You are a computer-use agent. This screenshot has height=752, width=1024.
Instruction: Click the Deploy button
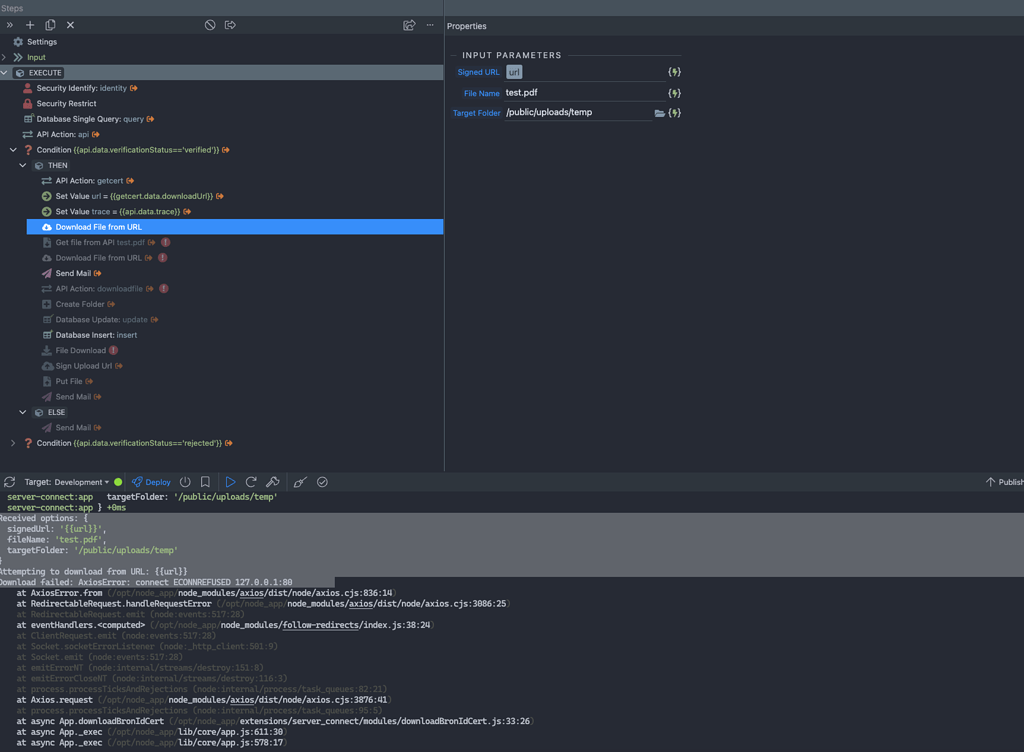pos(150,482)
